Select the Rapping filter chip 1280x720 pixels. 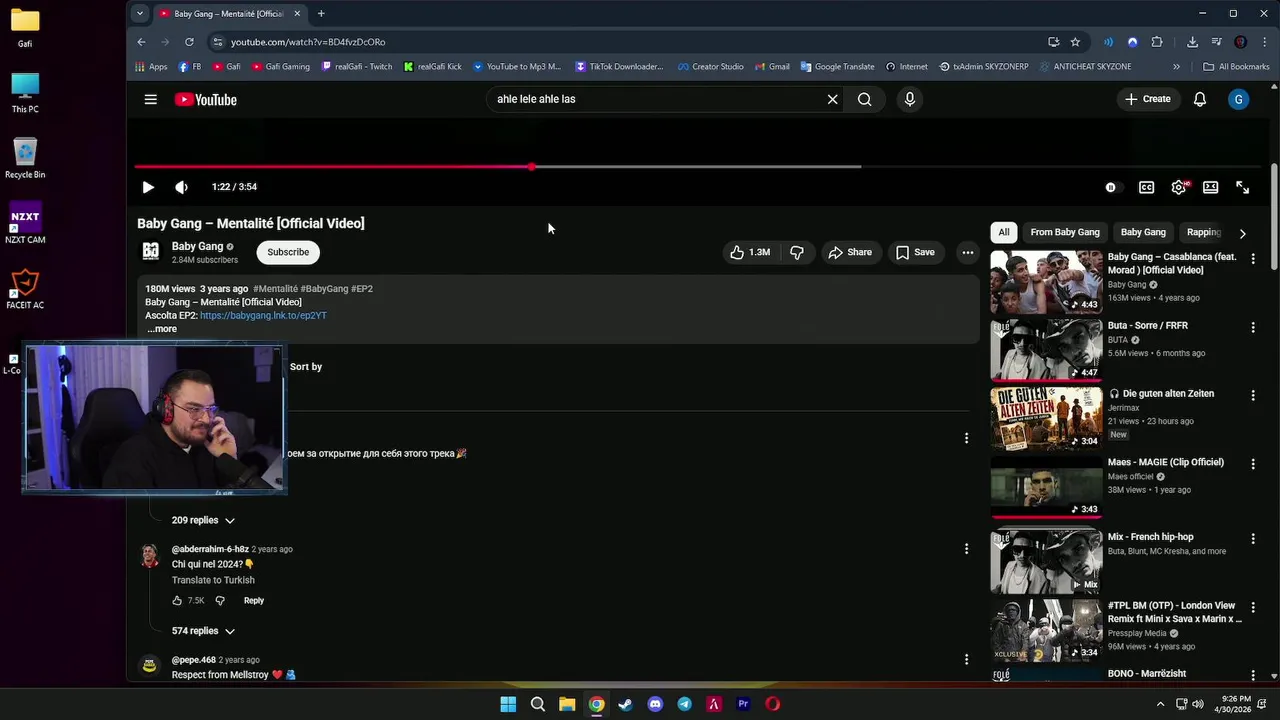pos(1203,232)
